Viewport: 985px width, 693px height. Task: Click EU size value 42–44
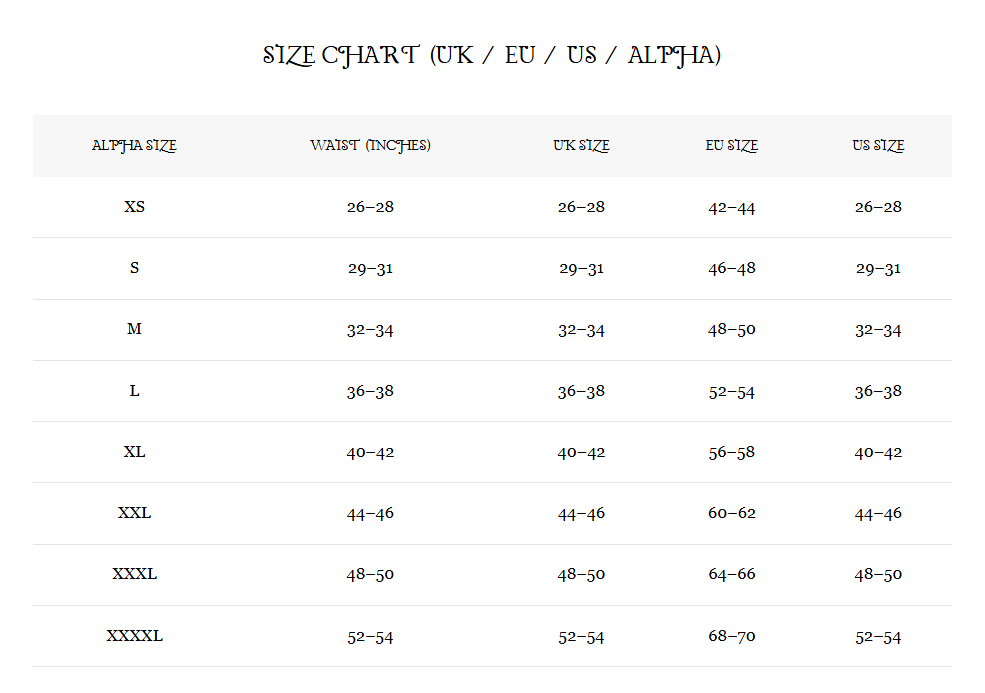pos(731,207)
